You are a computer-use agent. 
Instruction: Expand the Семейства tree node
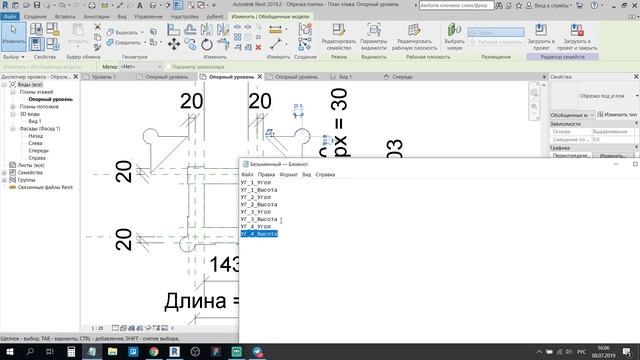pos(4,173)
